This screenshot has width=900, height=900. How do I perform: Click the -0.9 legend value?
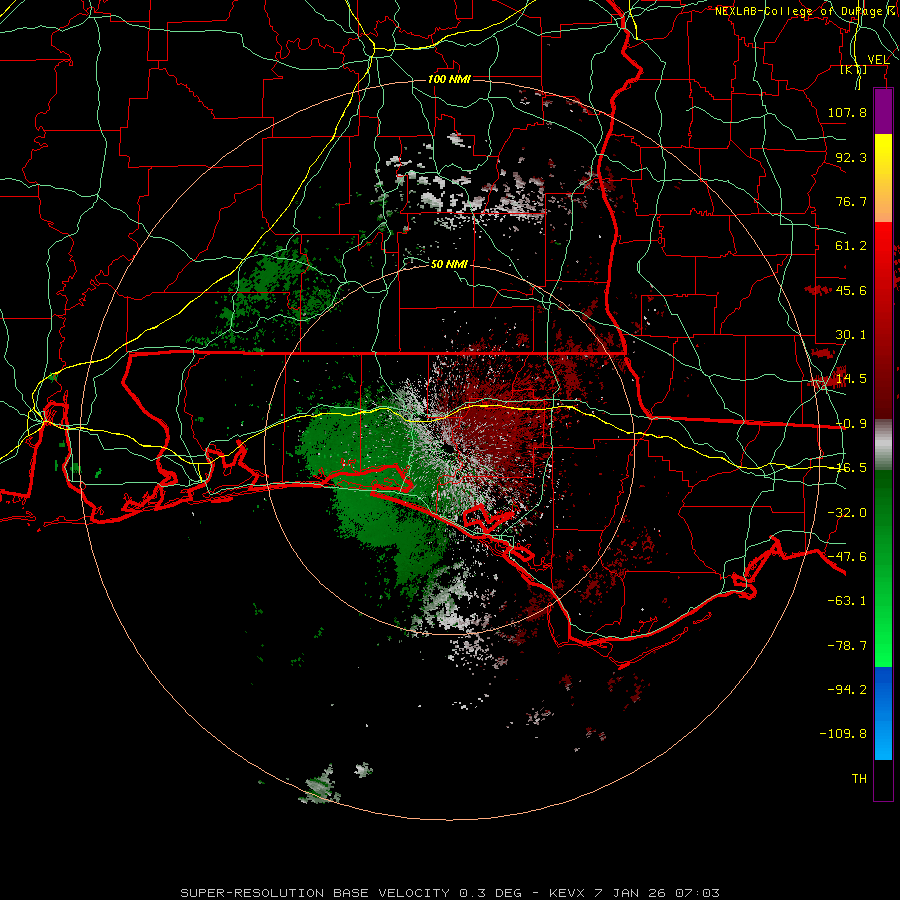pos(851,424)
